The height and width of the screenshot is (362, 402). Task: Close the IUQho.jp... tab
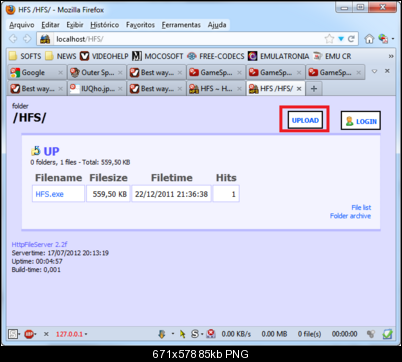(120, 89)
